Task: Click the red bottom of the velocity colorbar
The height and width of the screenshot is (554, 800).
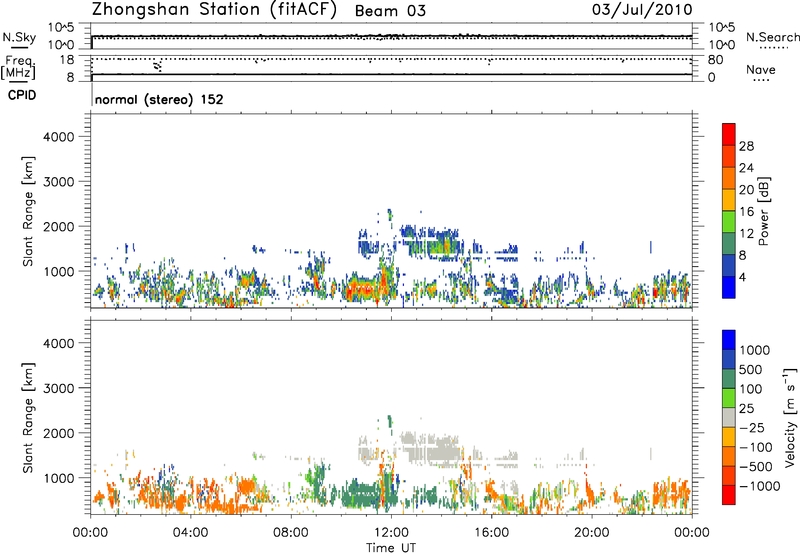Action: click(x=729, y=495)
